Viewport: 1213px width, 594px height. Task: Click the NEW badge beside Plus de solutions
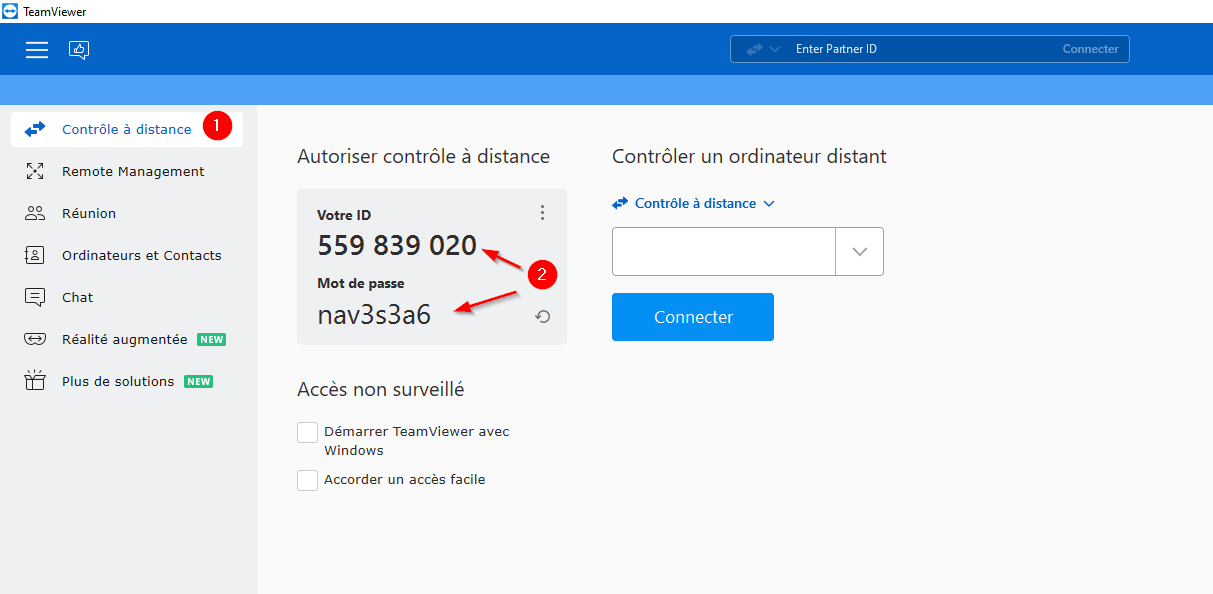[x=198, y=382]
